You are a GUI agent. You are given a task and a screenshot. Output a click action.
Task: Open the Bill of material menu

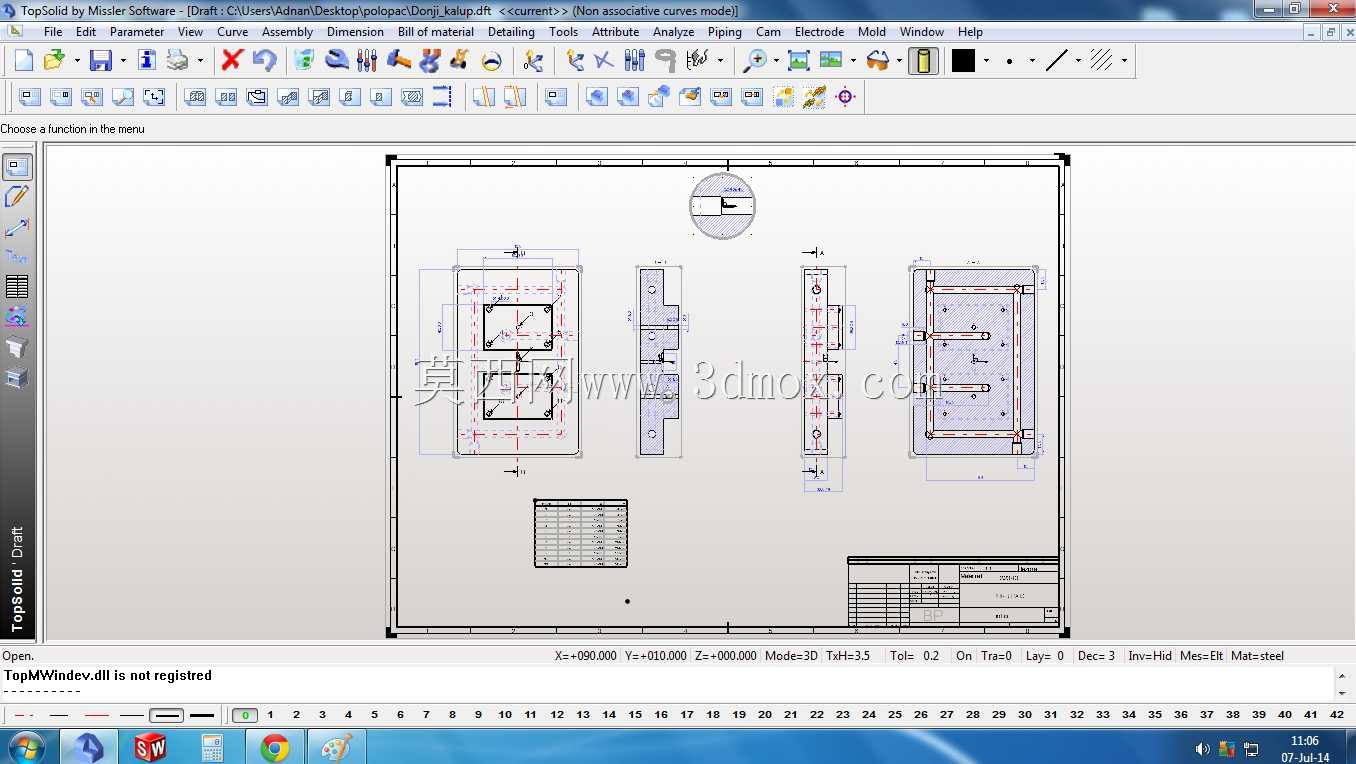coord(436,32)
